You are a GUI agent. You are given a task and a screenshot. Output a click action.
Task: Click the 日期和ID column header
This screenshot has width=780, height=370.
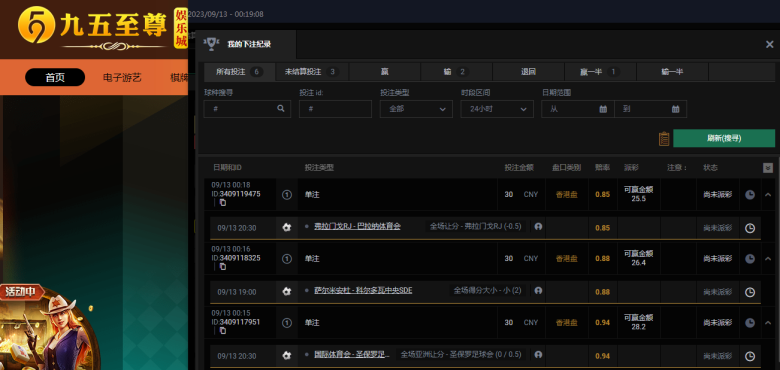pos(227,168)
